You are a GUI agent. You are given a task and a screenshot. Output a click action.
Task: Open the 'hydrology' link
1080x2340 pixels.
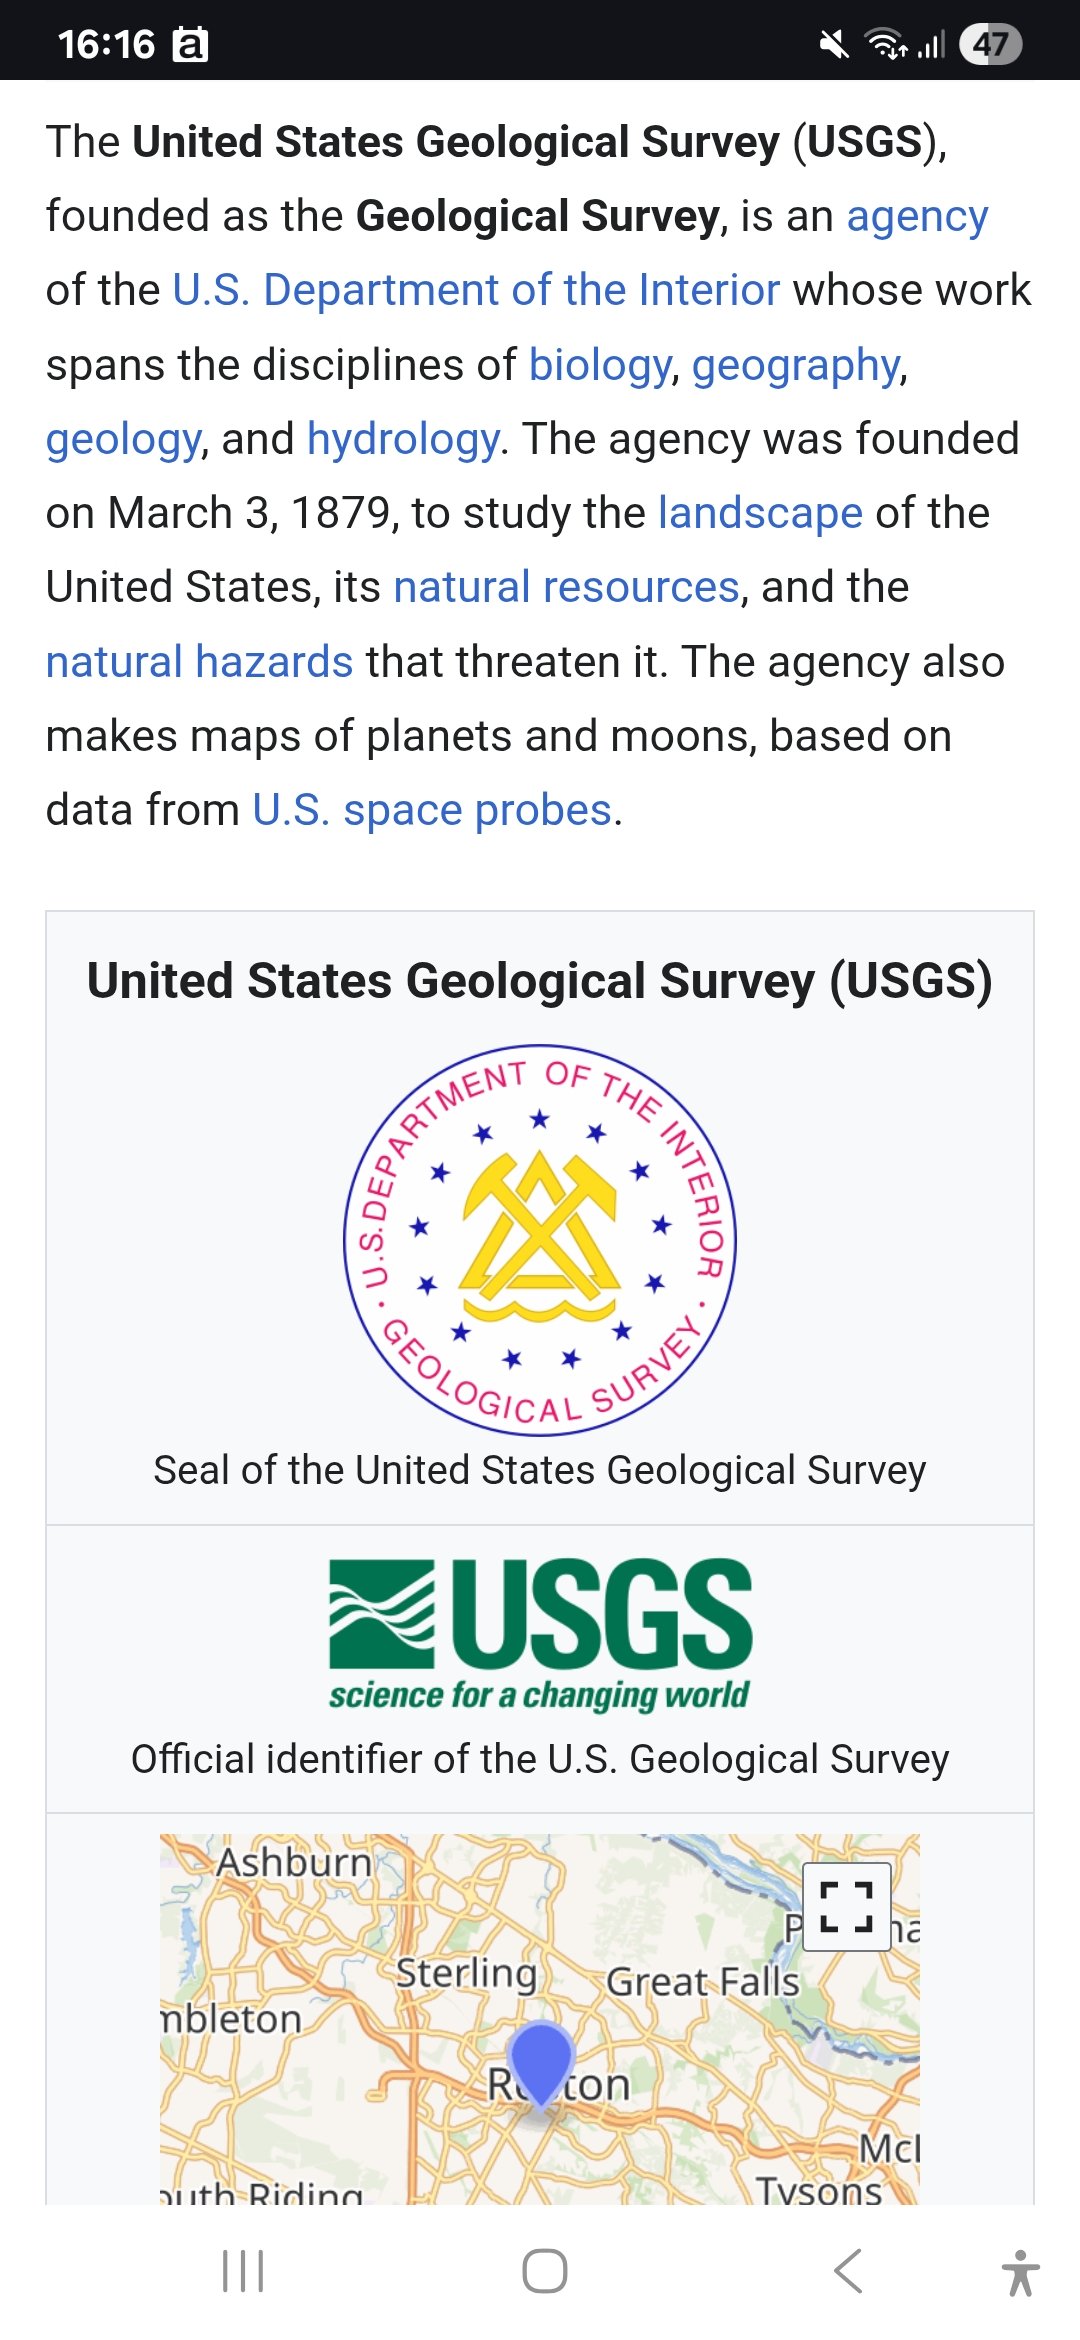(x=403, y=439)
